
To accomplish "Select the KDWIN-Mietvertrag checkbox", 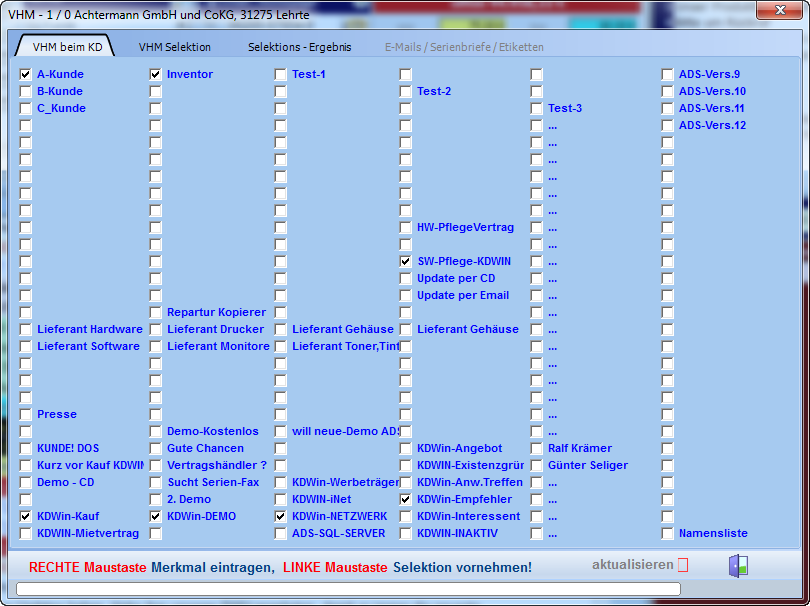I will tap(25, 534).
